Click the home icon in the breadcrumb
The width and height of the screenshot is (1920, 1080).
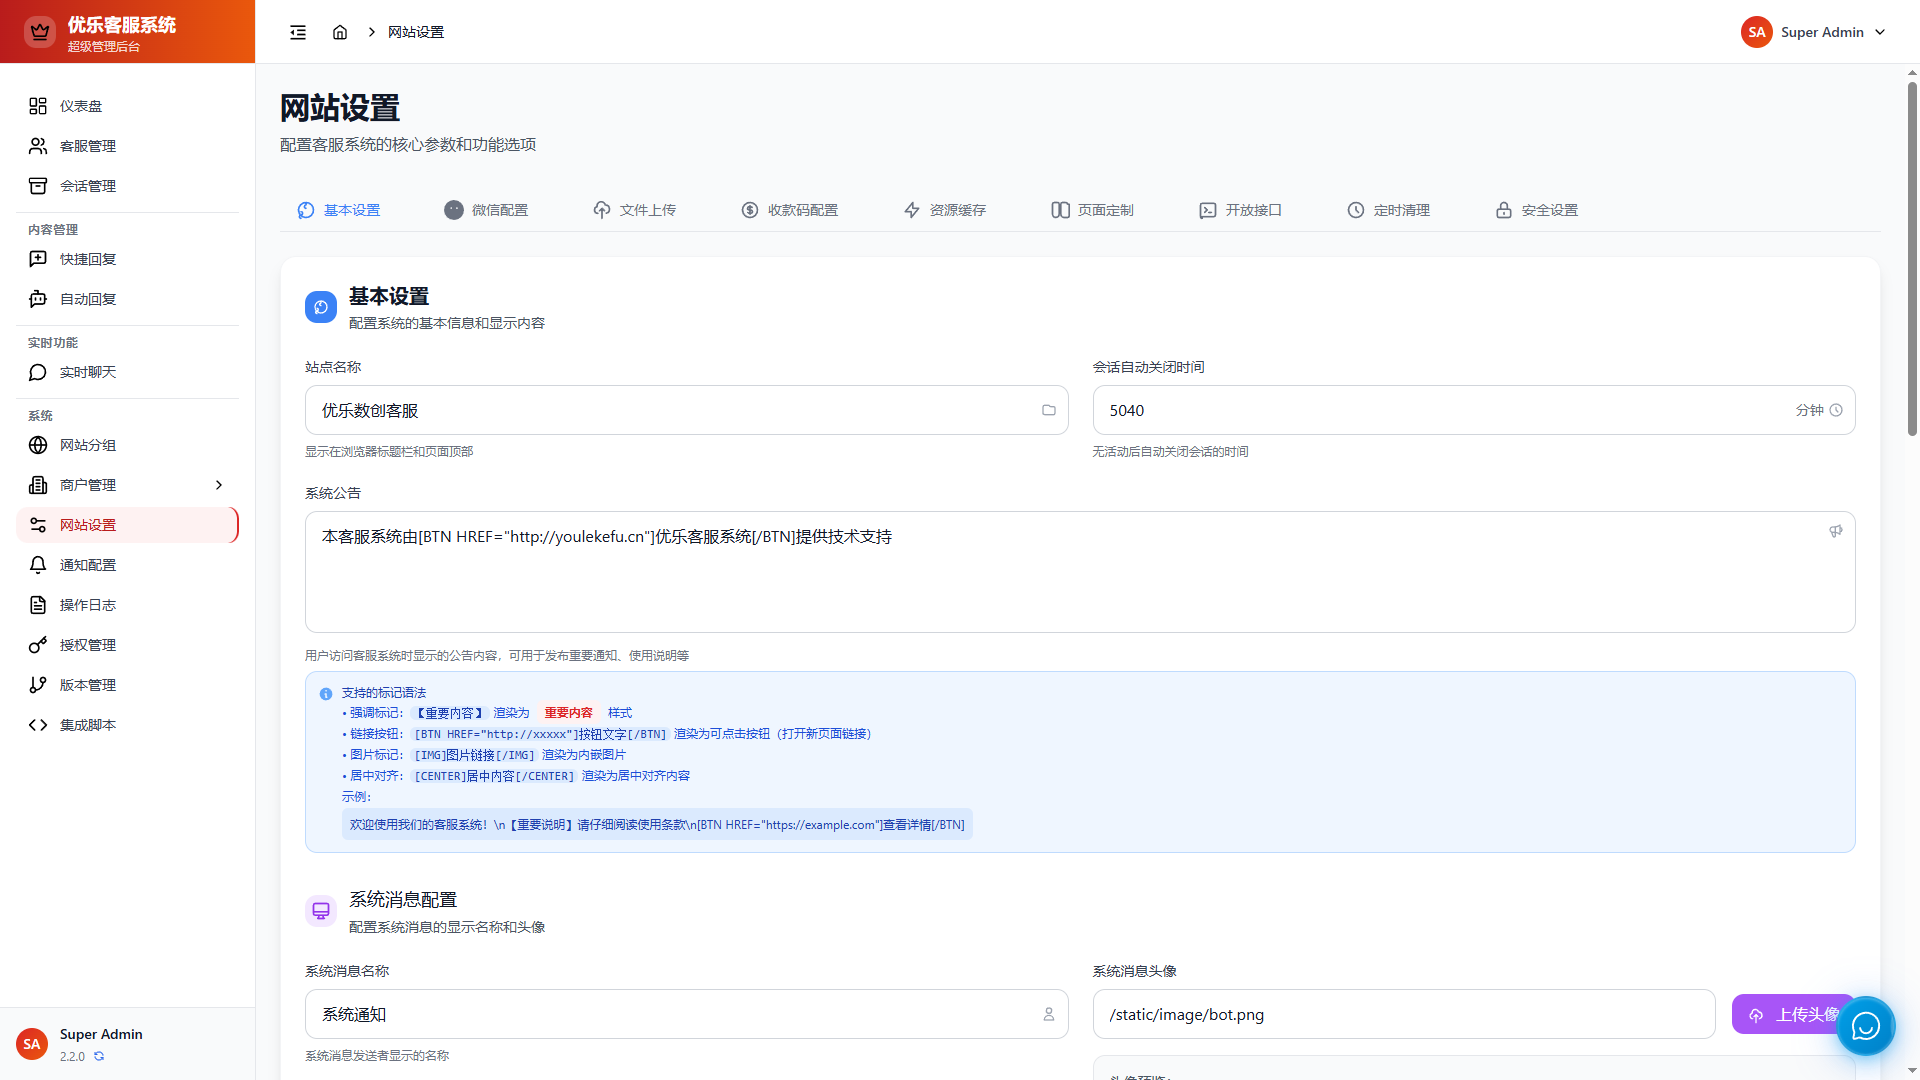[340, 32]
